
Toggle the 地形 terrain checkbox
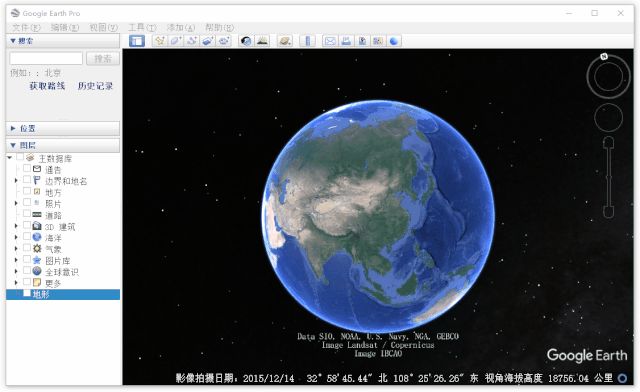(27, 293)
